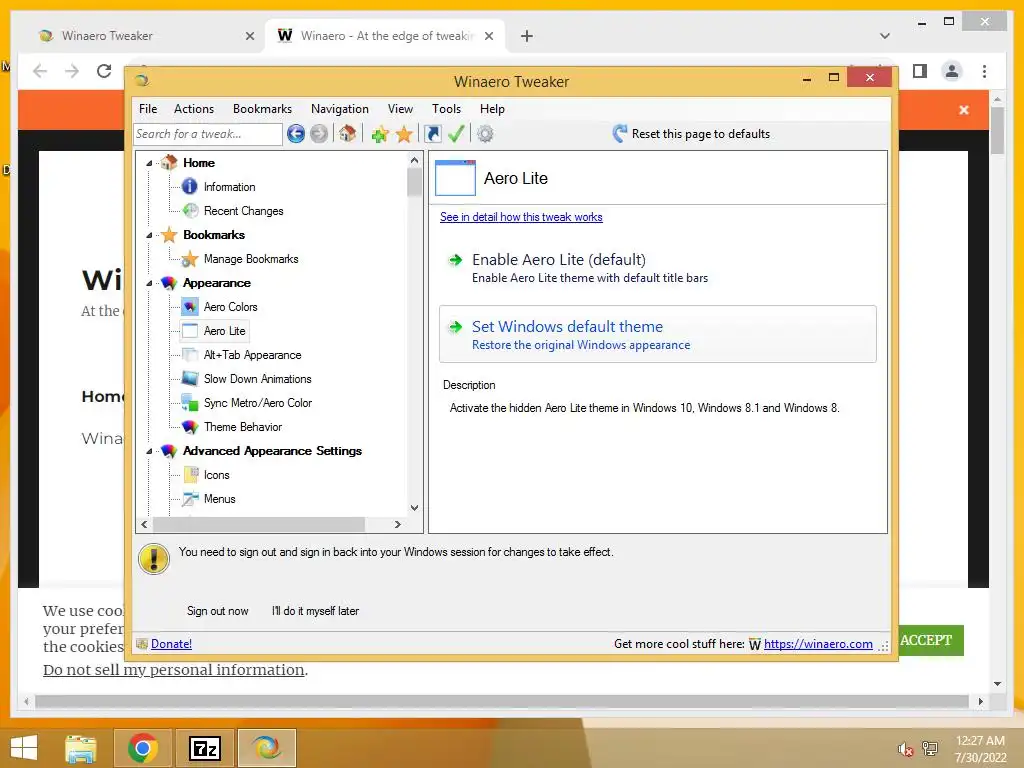This screenshot has width=1024, height=768.
Task: Click the create shortcut icon in the toolbar
Action: [x=432, y=134]
